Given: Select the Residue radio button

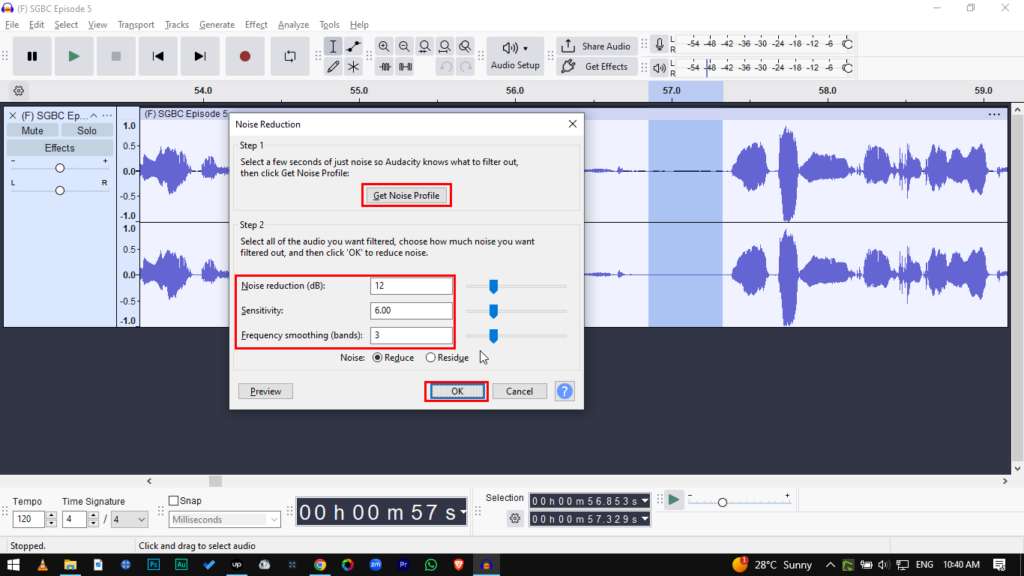Looking at the screenshot, I should 431,358.
